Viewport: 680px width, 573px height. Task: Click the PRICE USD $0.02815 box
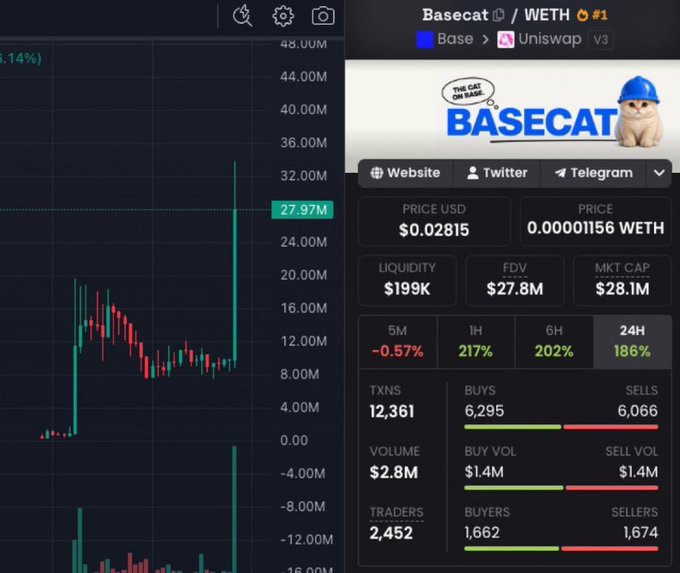pyautogui.click(x=434, y=221)
